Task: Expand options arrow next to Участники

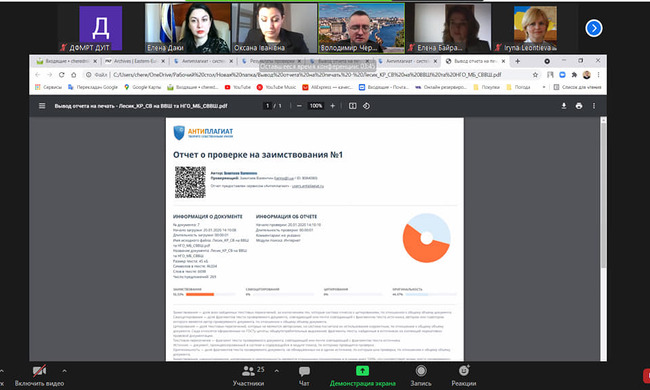Action: point(276,371)
